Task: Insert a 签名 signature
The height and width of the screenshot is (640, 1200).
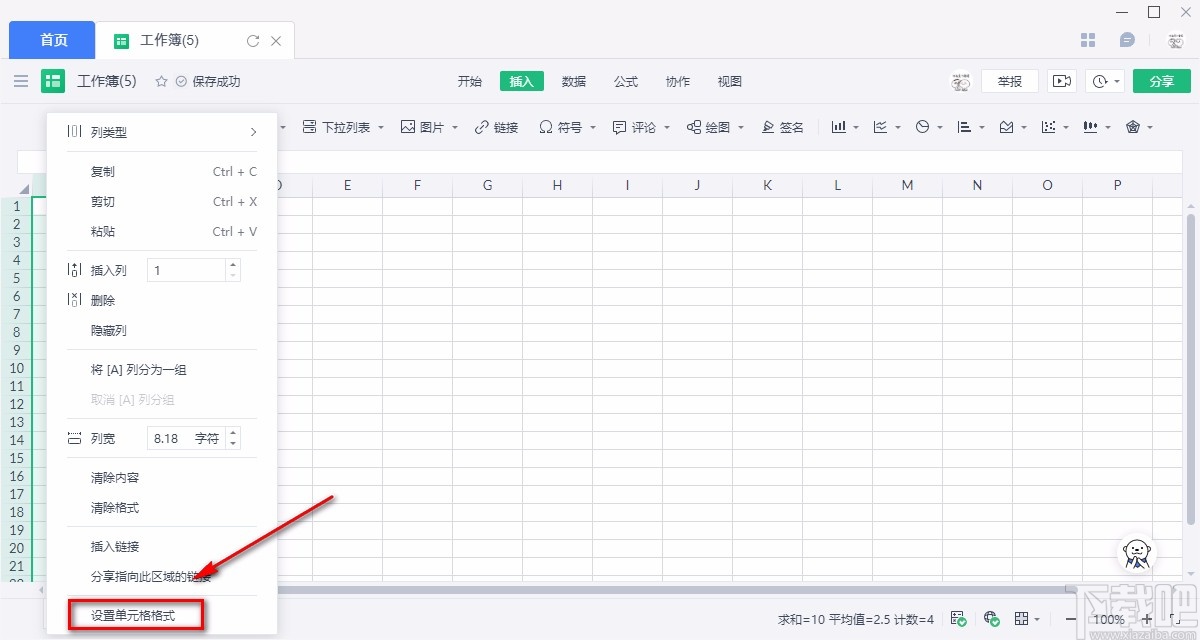Action: tap(783, 127)
